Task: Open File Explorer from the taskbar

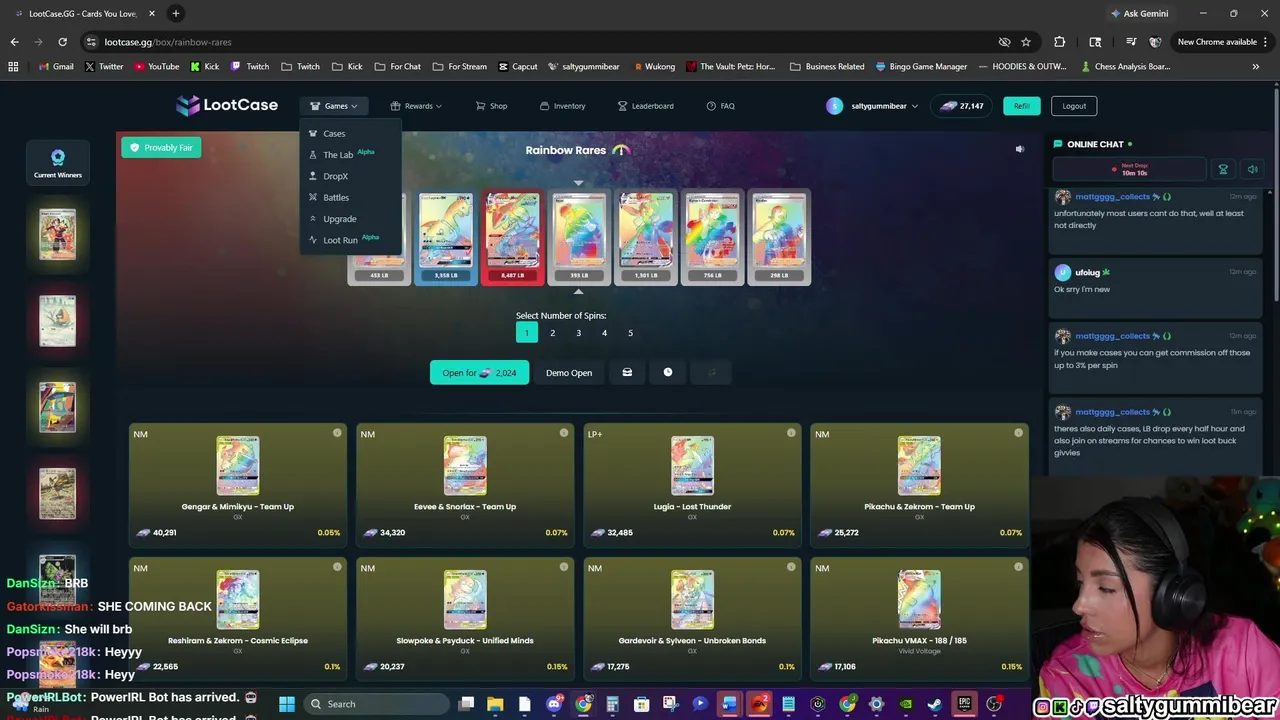Action: pyautogui.click(x=495, y=704)
